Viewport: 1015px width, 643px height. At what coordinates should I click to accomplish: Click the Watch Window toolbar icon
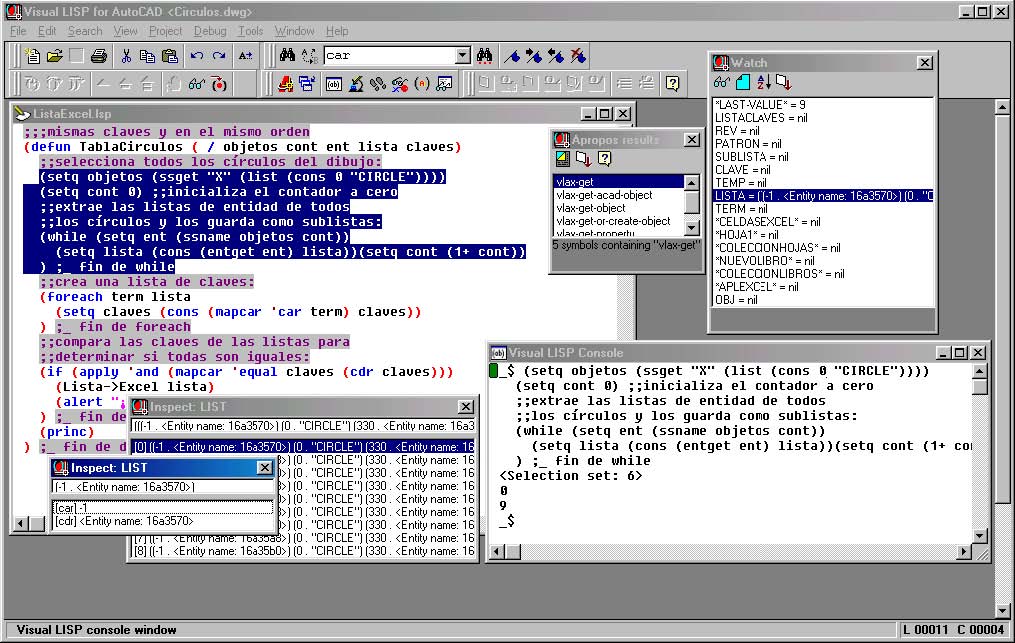click(x=444, y=84)
